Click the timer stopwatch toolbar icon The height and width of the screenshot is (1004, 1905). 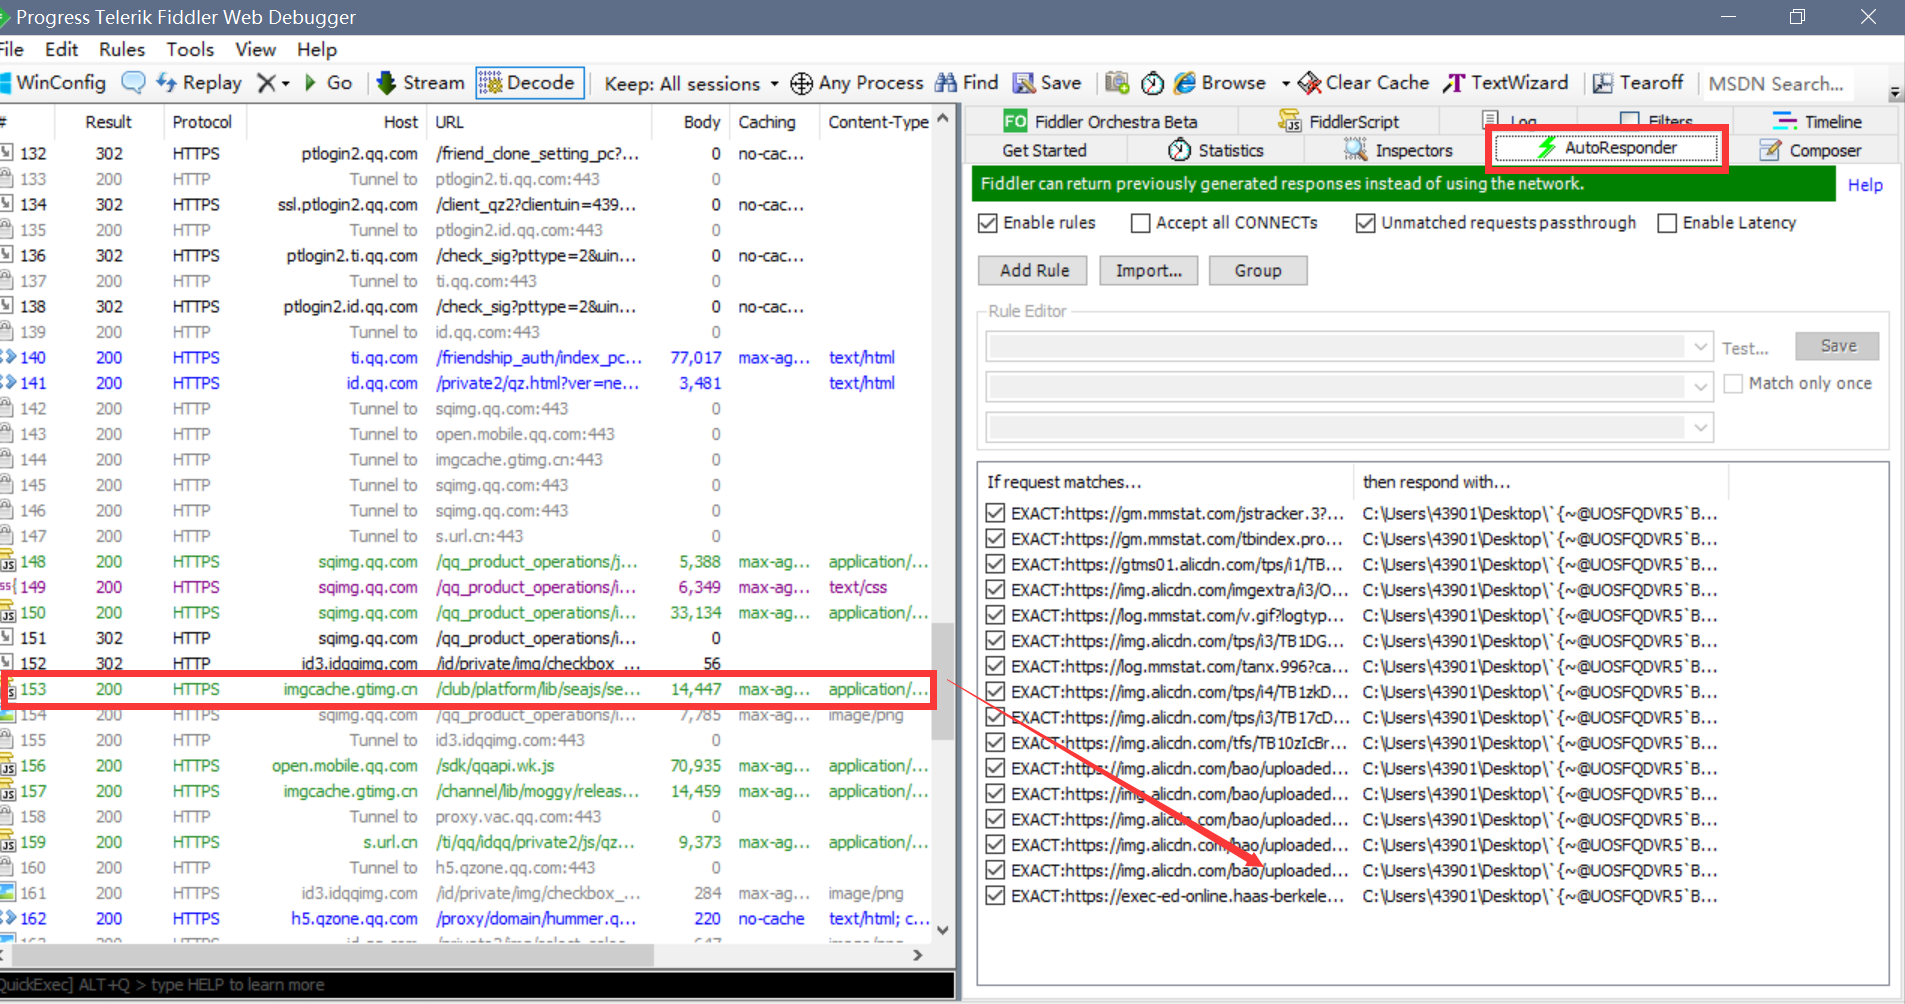[1152, 83]
